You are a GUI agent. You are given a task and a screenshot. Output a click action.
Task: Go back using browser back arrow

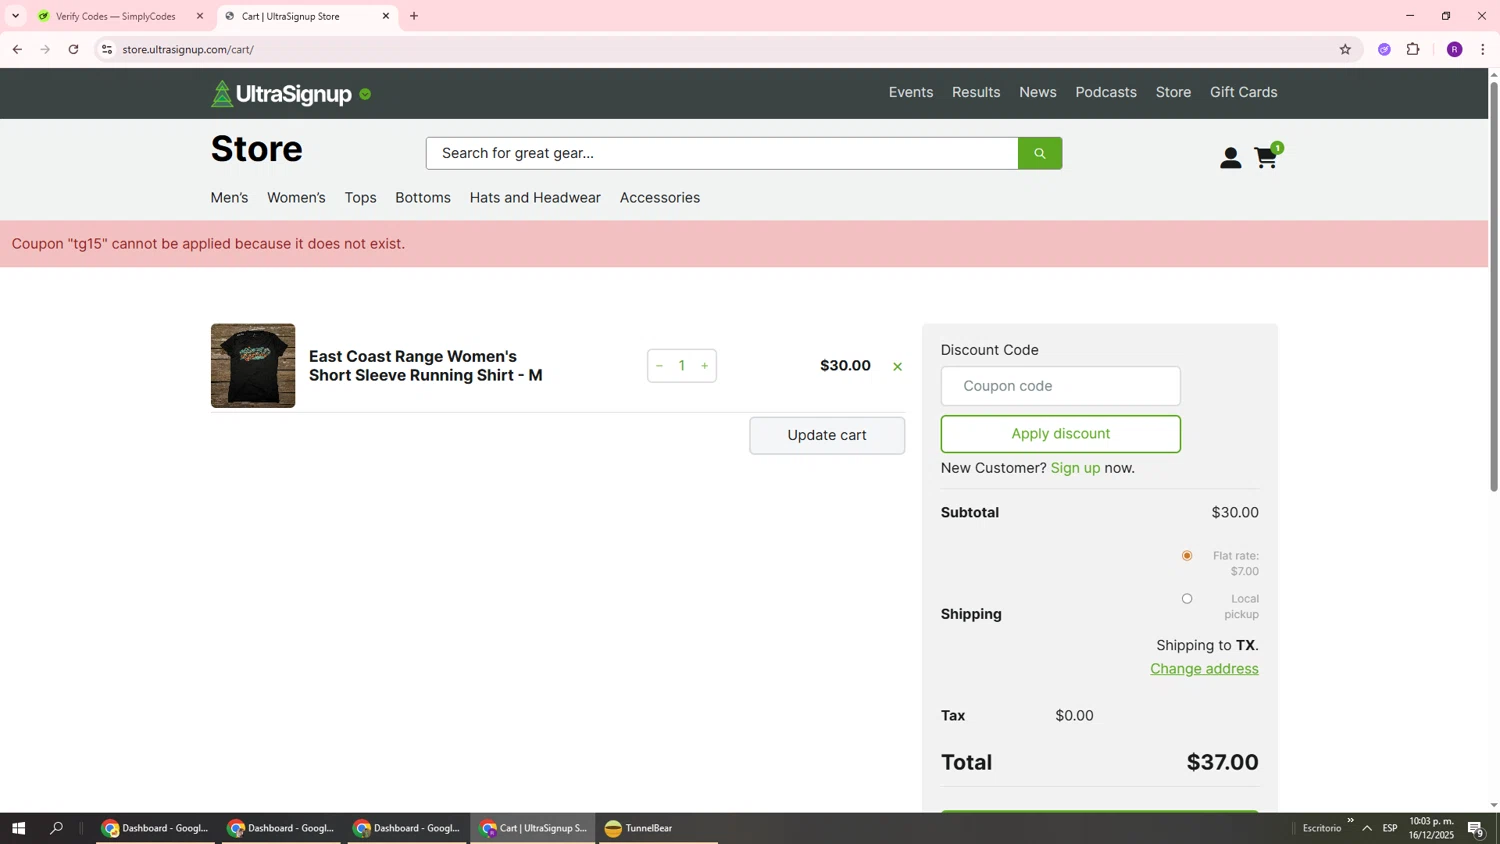click(x=17, y=49)
